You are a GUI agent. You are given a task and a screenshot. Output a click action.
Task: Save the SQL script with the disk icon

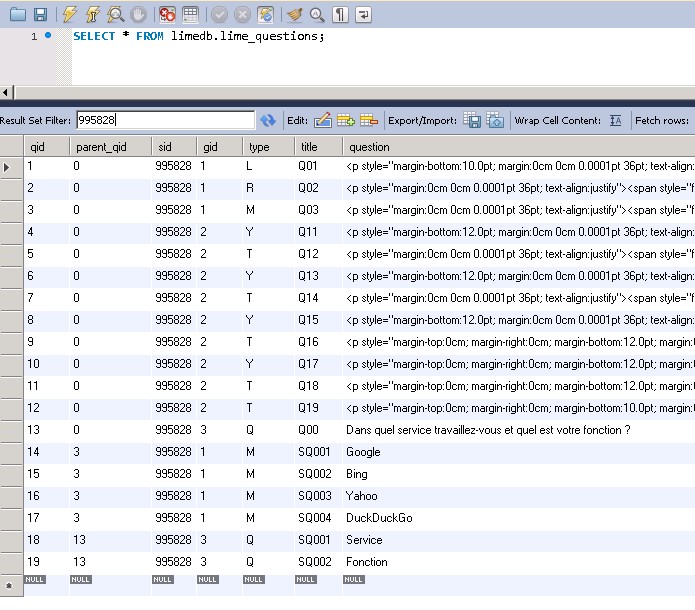(x=40, y=14)
